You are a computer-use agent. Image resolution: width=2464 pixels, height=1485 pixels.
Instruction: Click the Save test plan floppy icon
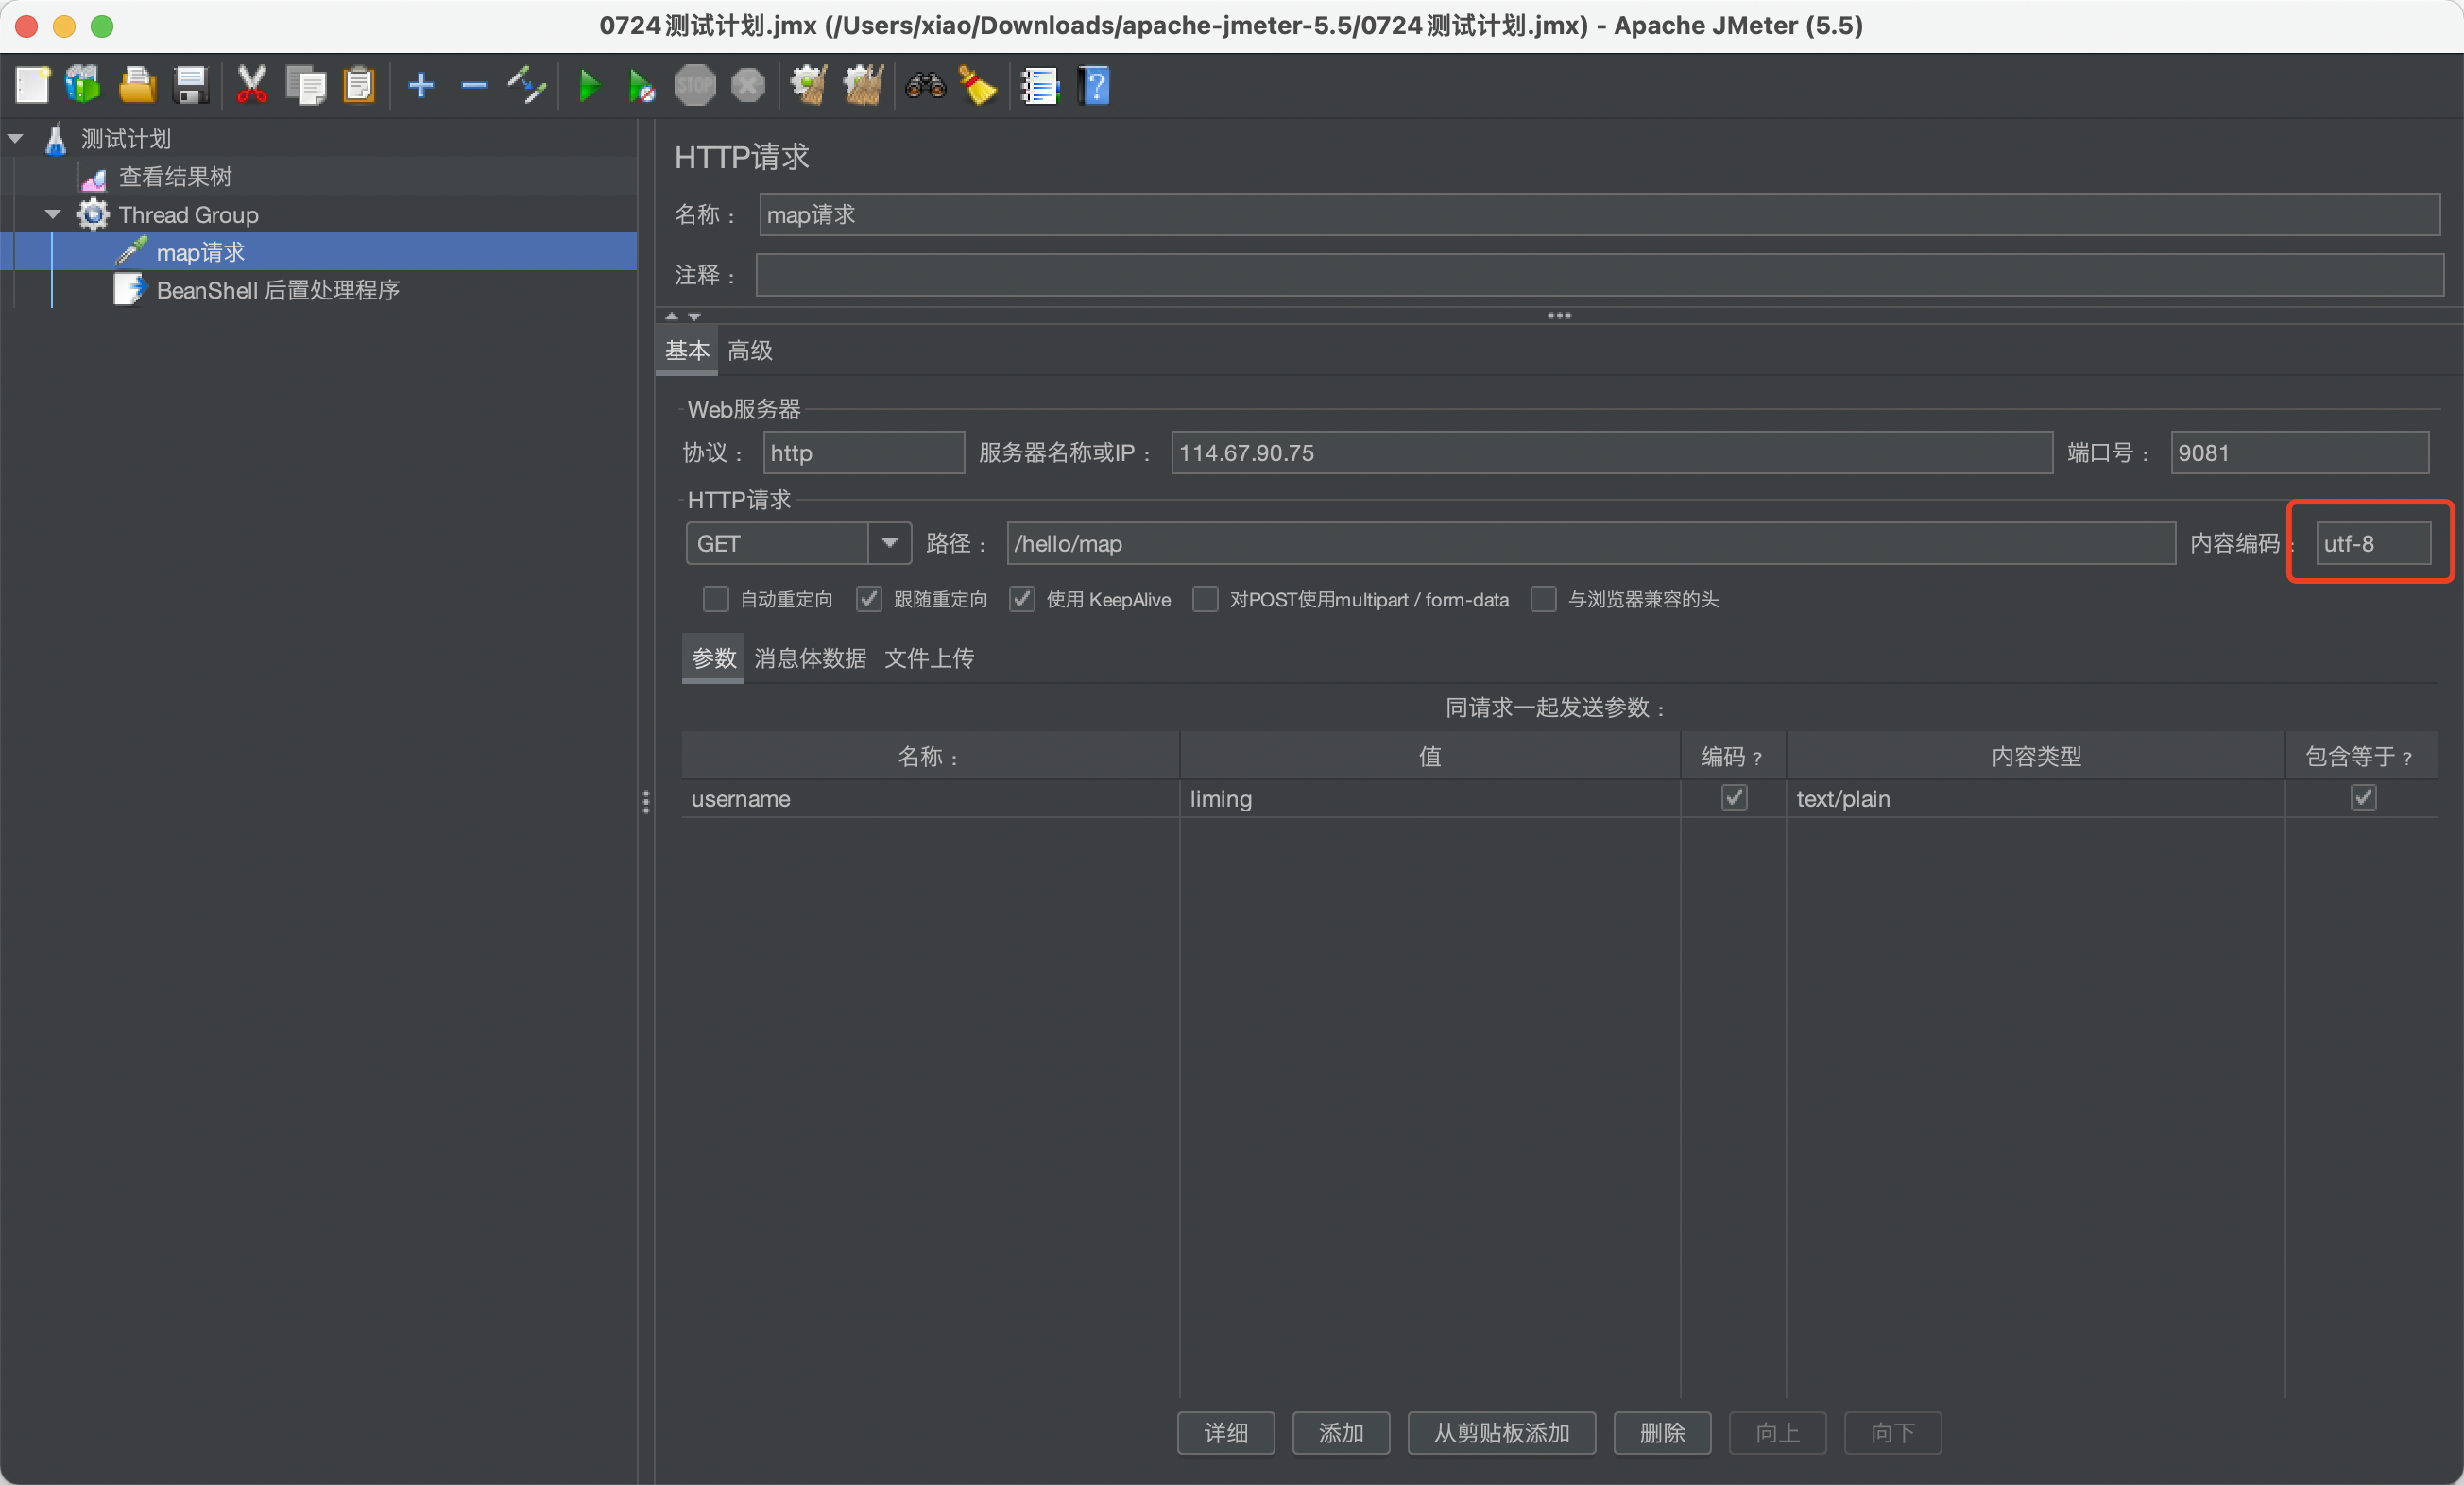(190, 86)
